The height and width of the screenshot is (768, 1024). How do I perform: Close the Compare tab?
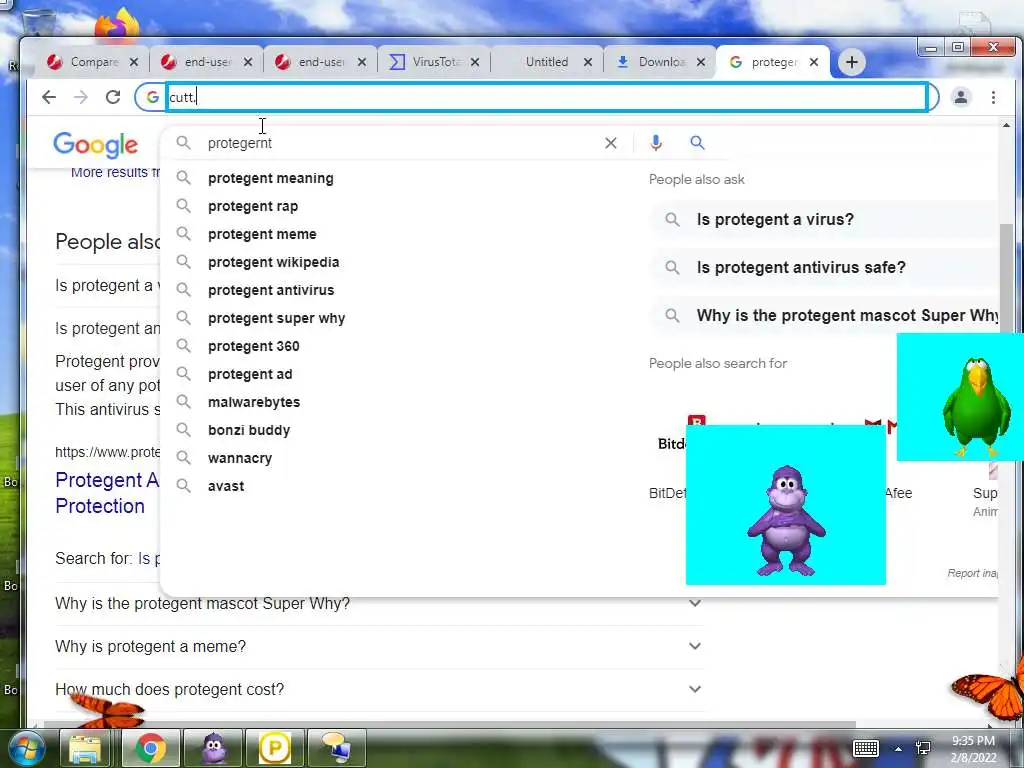tap(134, 62)
